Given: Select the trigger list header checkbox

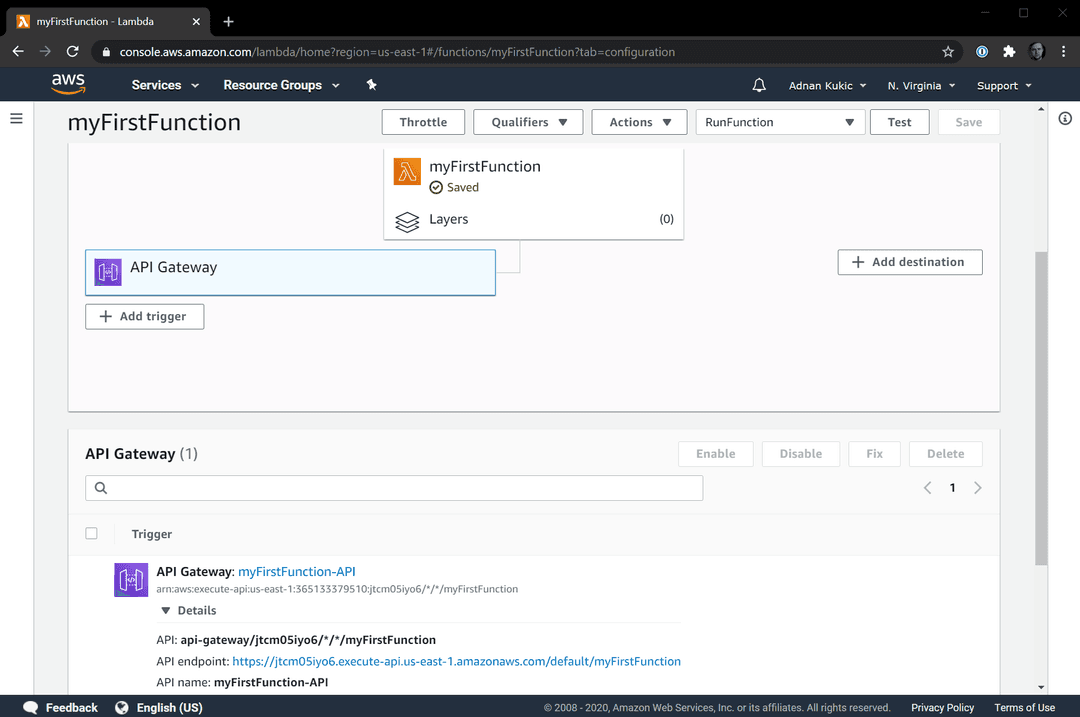Looking at the screenshot, I should (91, 533).
